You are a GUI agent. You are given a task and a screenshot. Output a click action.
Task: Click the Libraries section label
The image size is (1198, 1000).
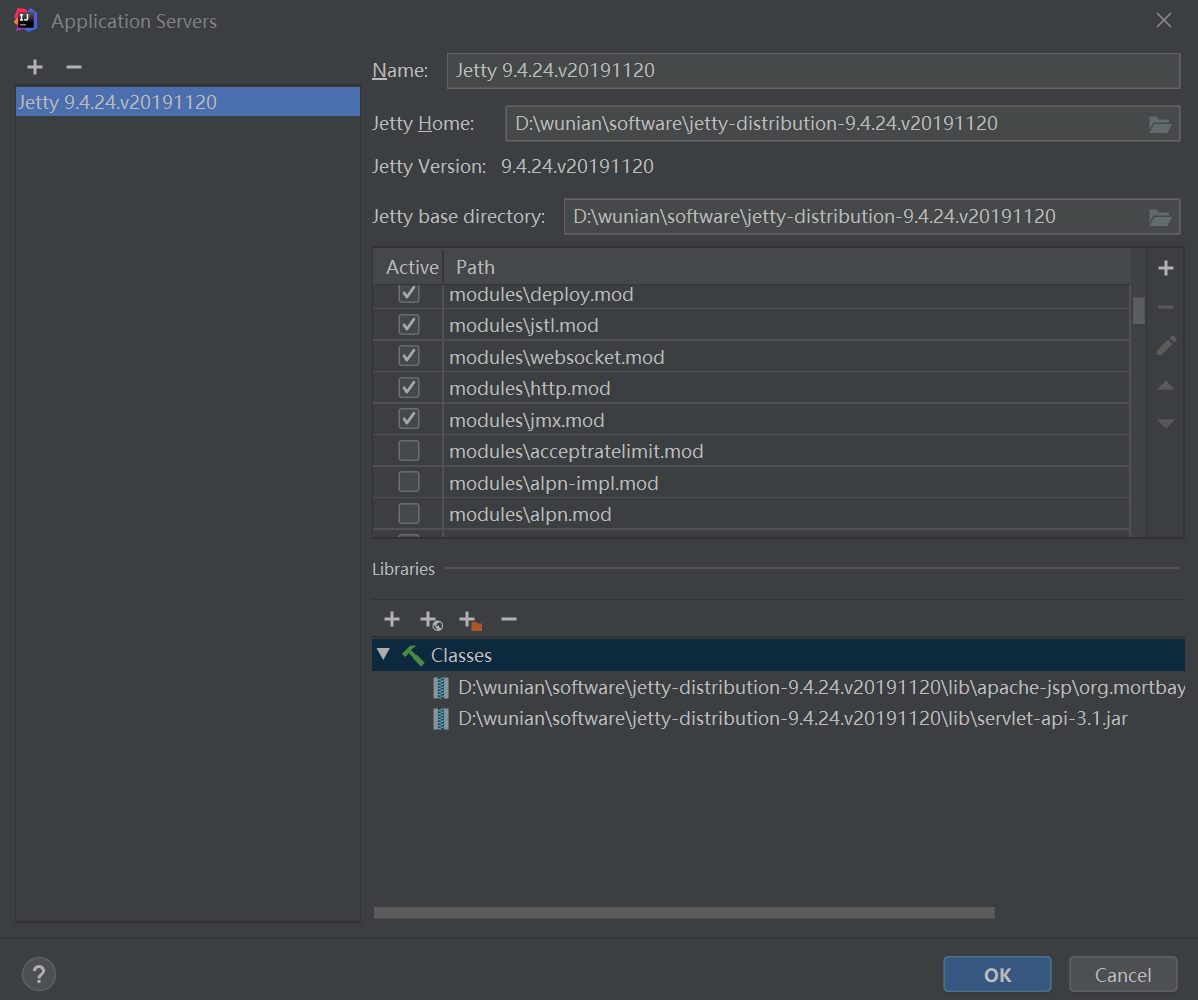point(403,569)
